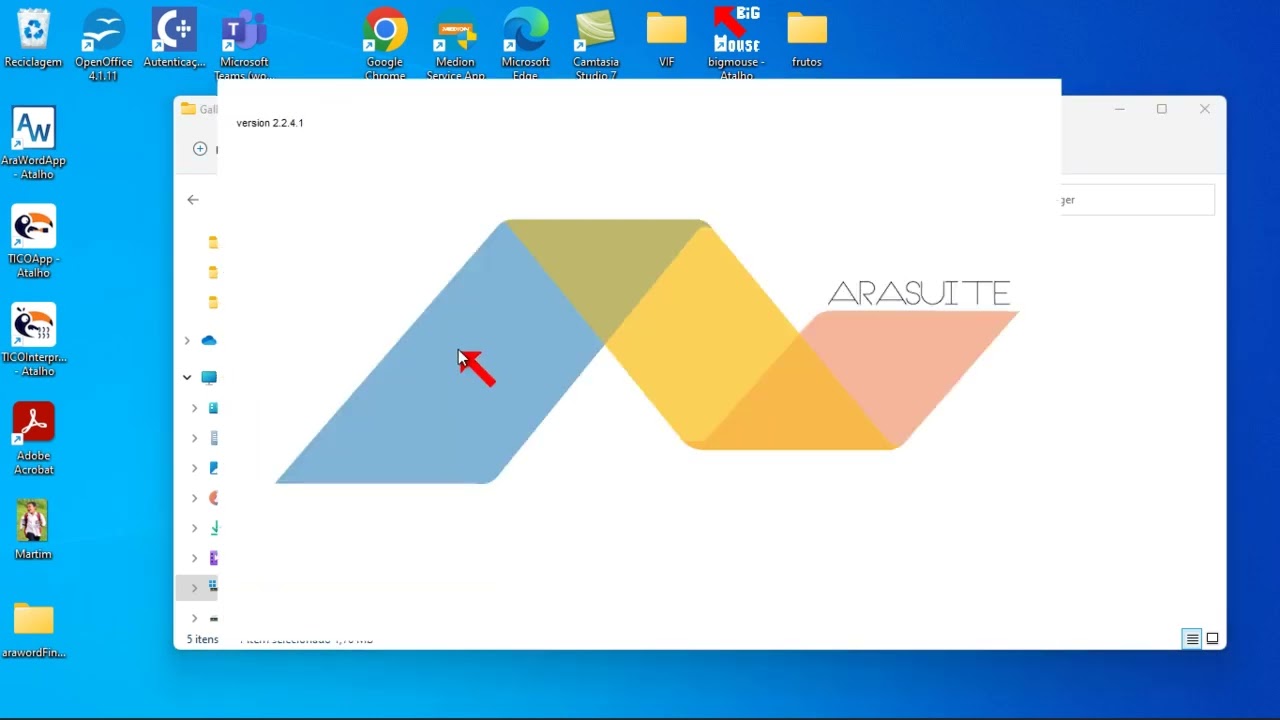Expand the purple Videos item in sidebar
This screenshot has width=1280, height=720.
(x=195, y=558)
